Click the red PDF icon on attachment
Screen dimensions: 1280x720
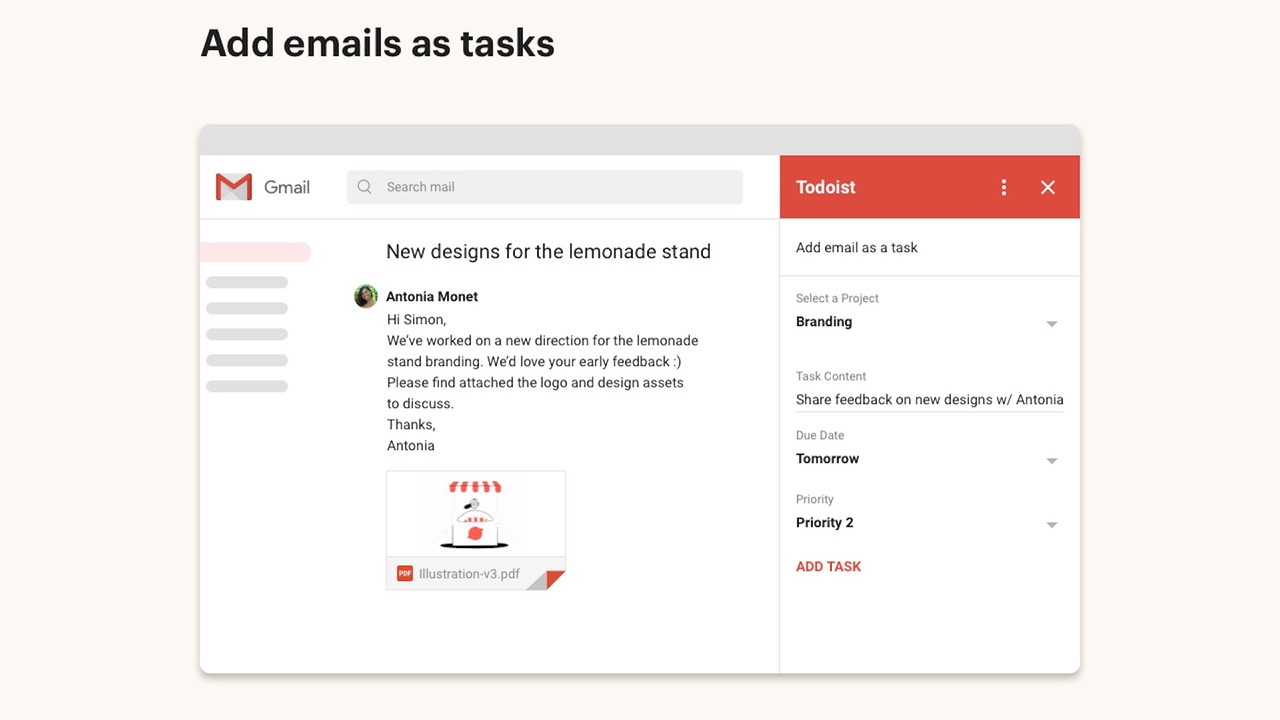(x=405, y=573)
